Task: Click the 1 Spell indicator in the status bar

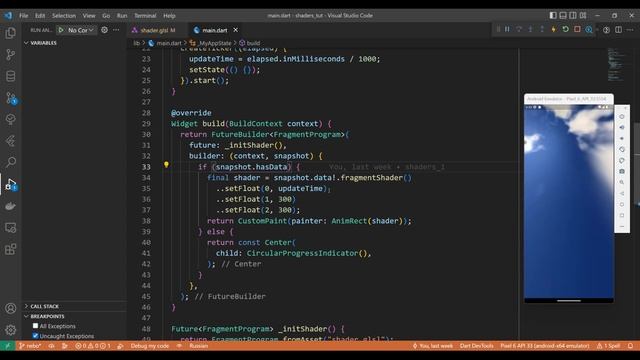Action: click(x=609, y=346)
